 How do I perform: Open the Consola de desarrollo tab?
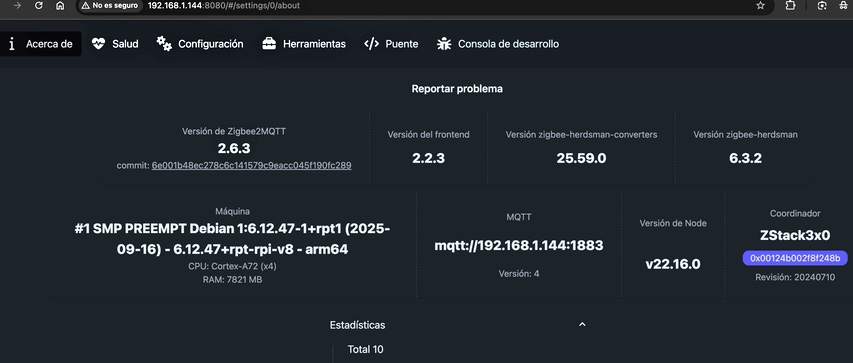click(498, 44)
